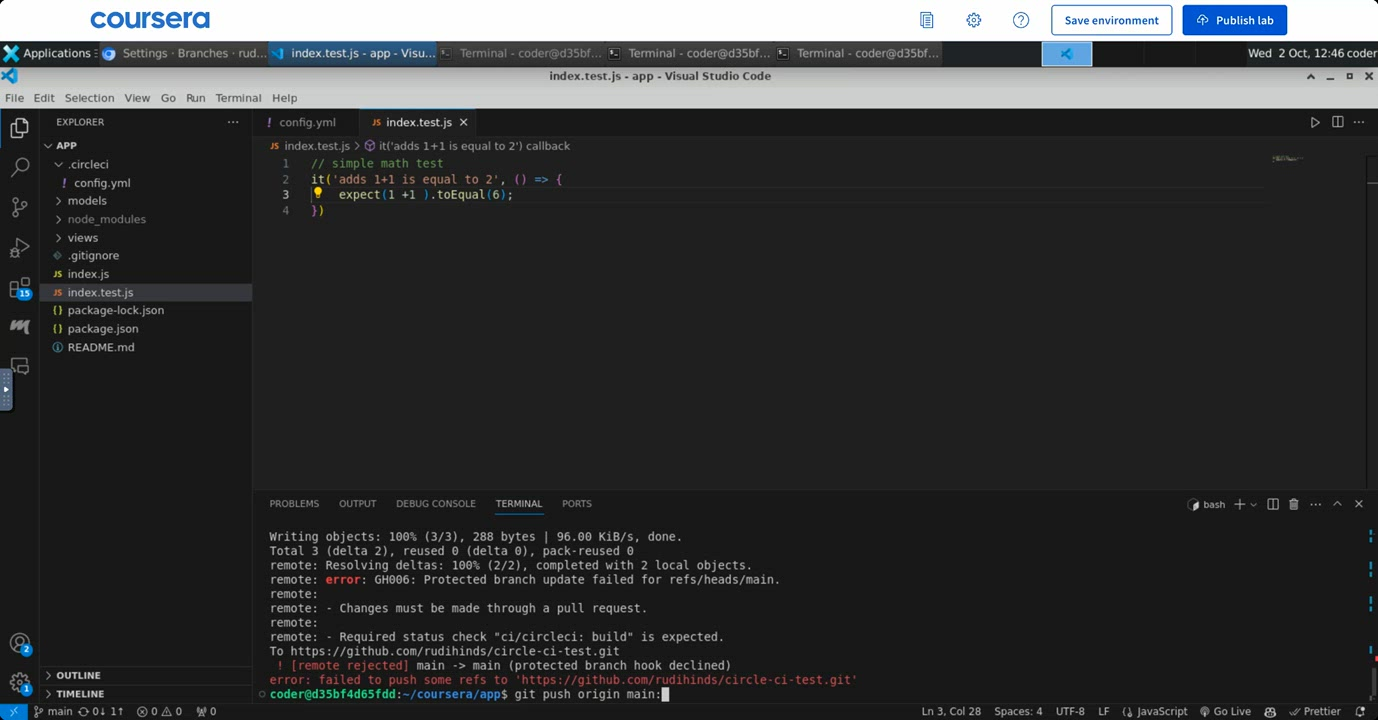1378x720 pixels.
Task: Open the Coursera help question mark icon
Action: [x=1021, y=20]
